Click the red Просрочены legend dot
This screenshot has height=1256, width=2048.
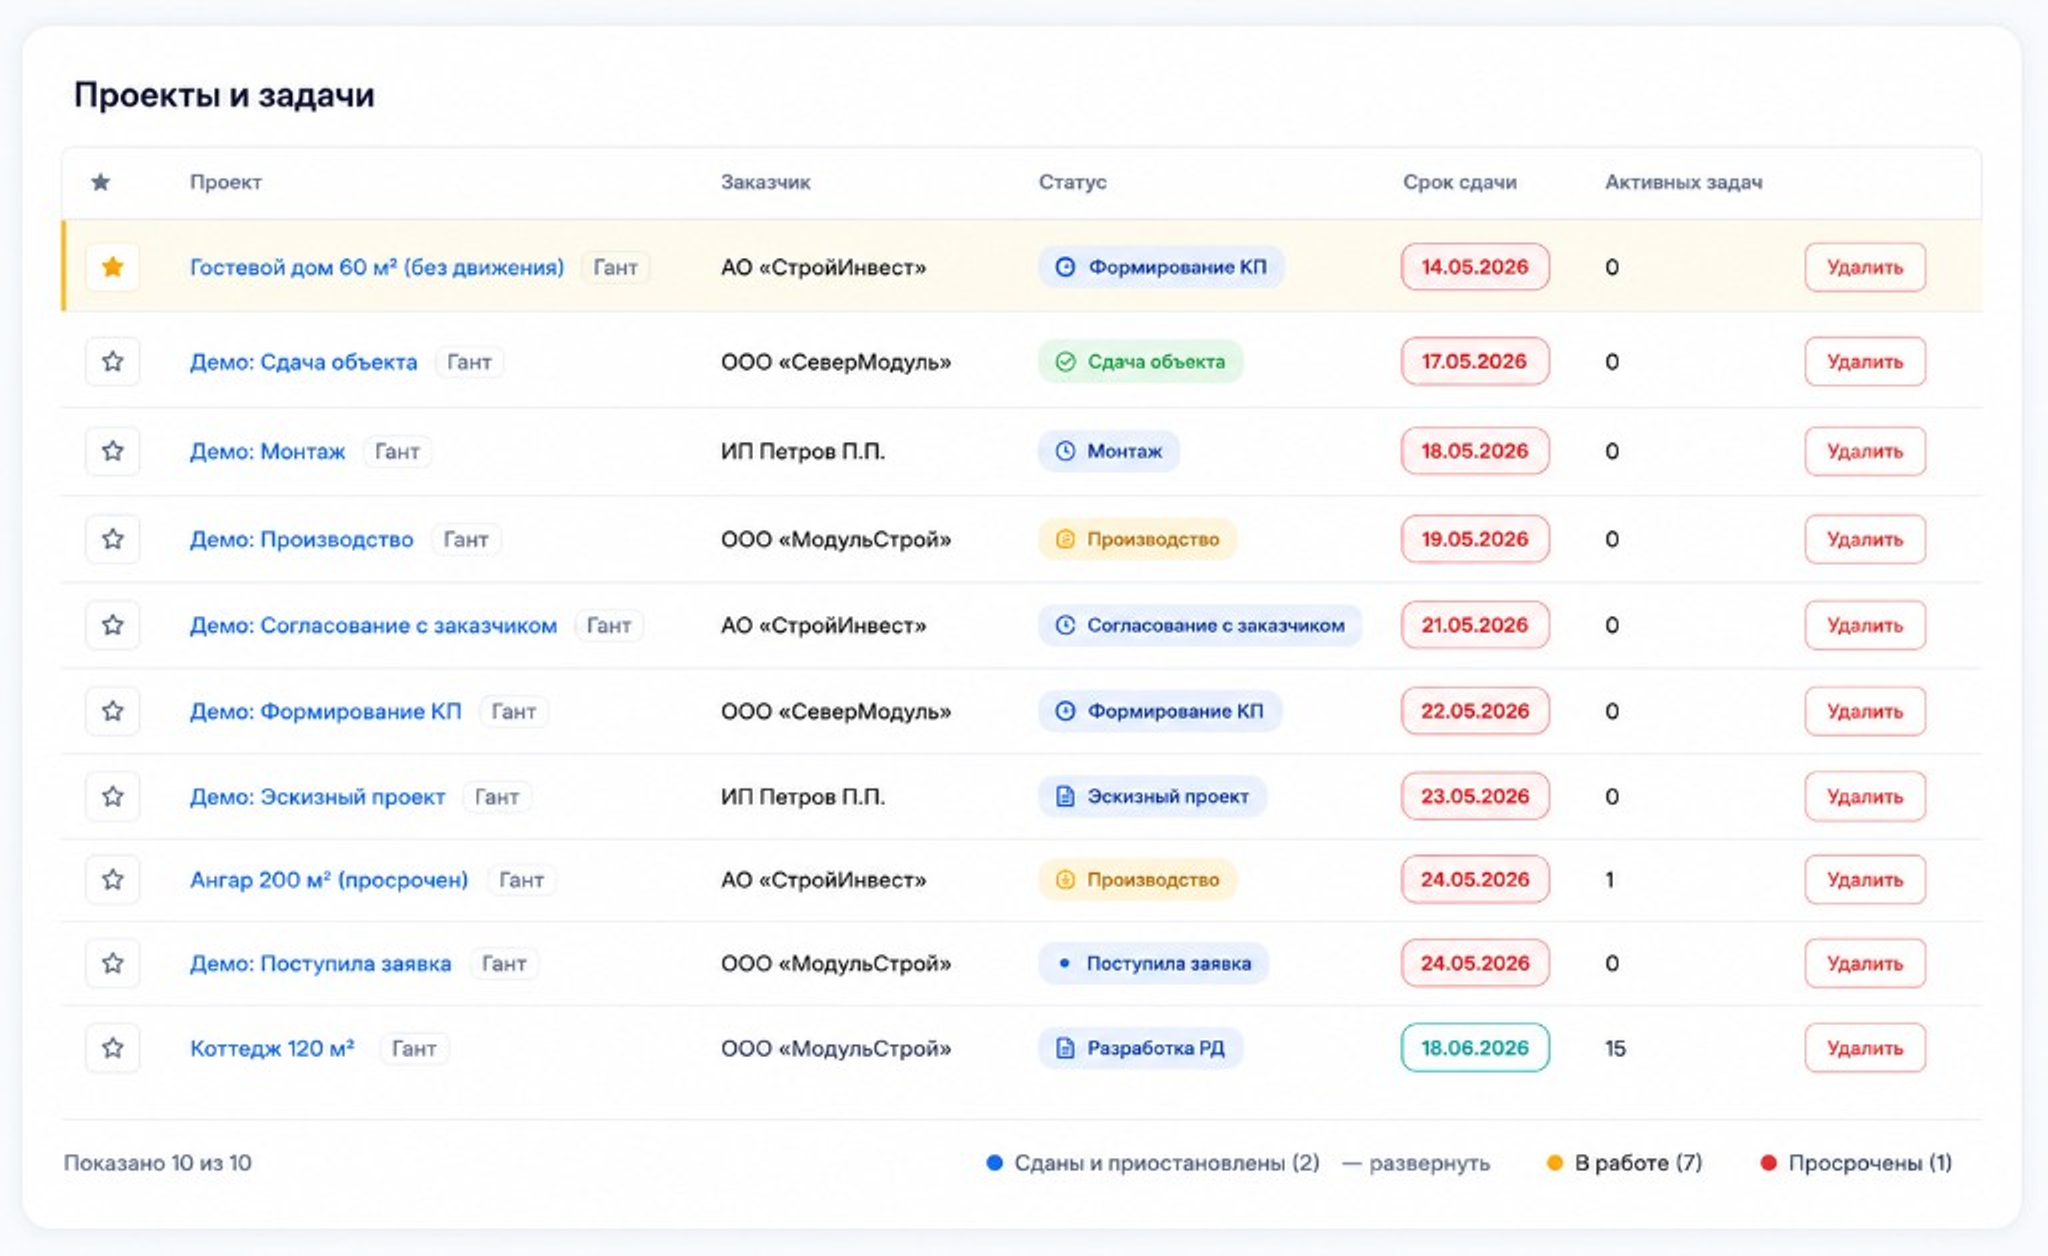1768,1163
